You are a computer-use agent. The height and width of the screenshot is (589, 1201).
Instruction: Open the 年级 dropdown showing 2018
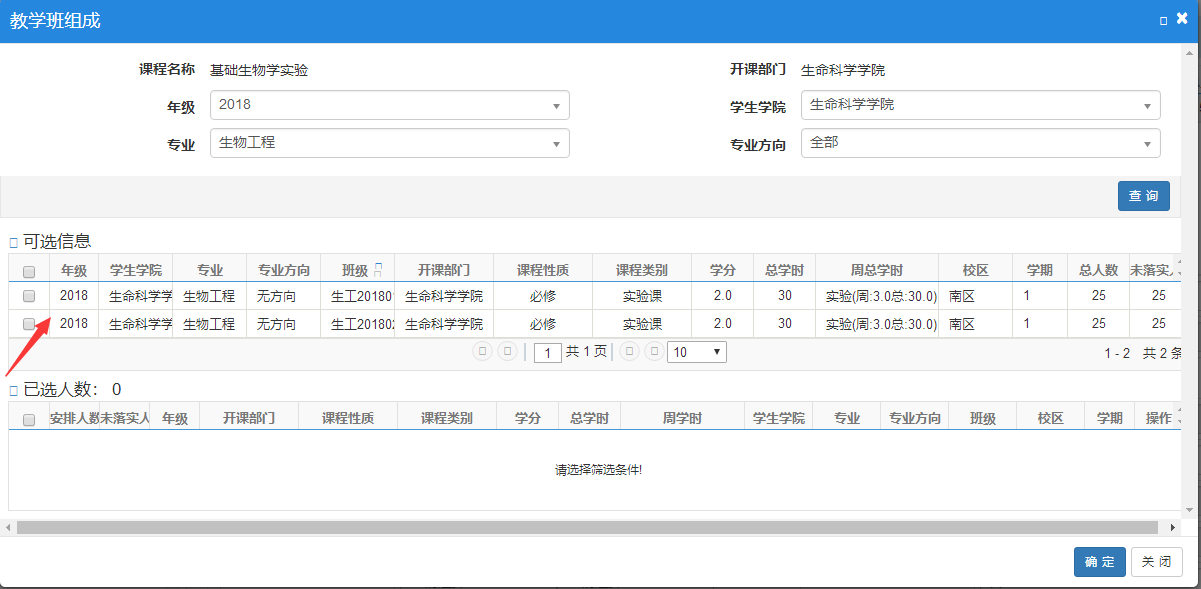[389, 105]
